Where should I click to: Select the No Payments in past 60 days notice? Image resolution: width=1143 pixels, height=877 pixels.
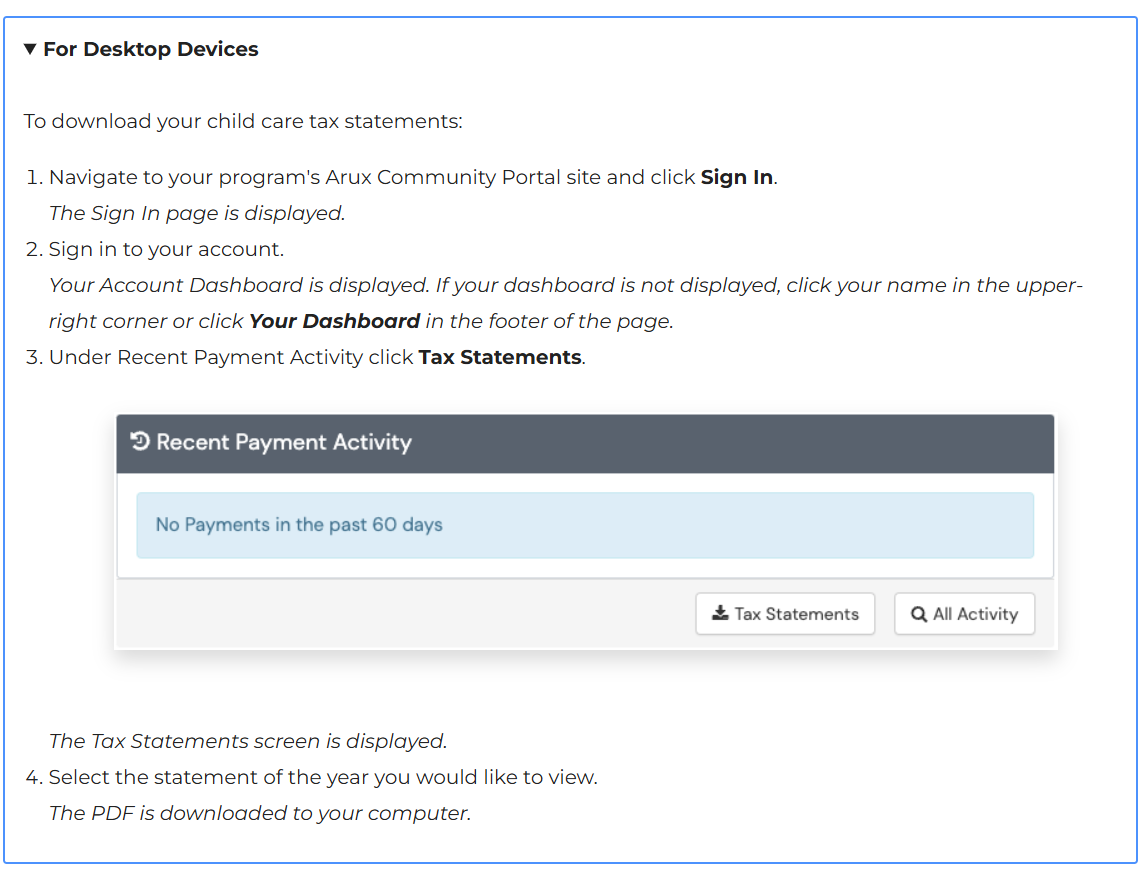point(299,525)
